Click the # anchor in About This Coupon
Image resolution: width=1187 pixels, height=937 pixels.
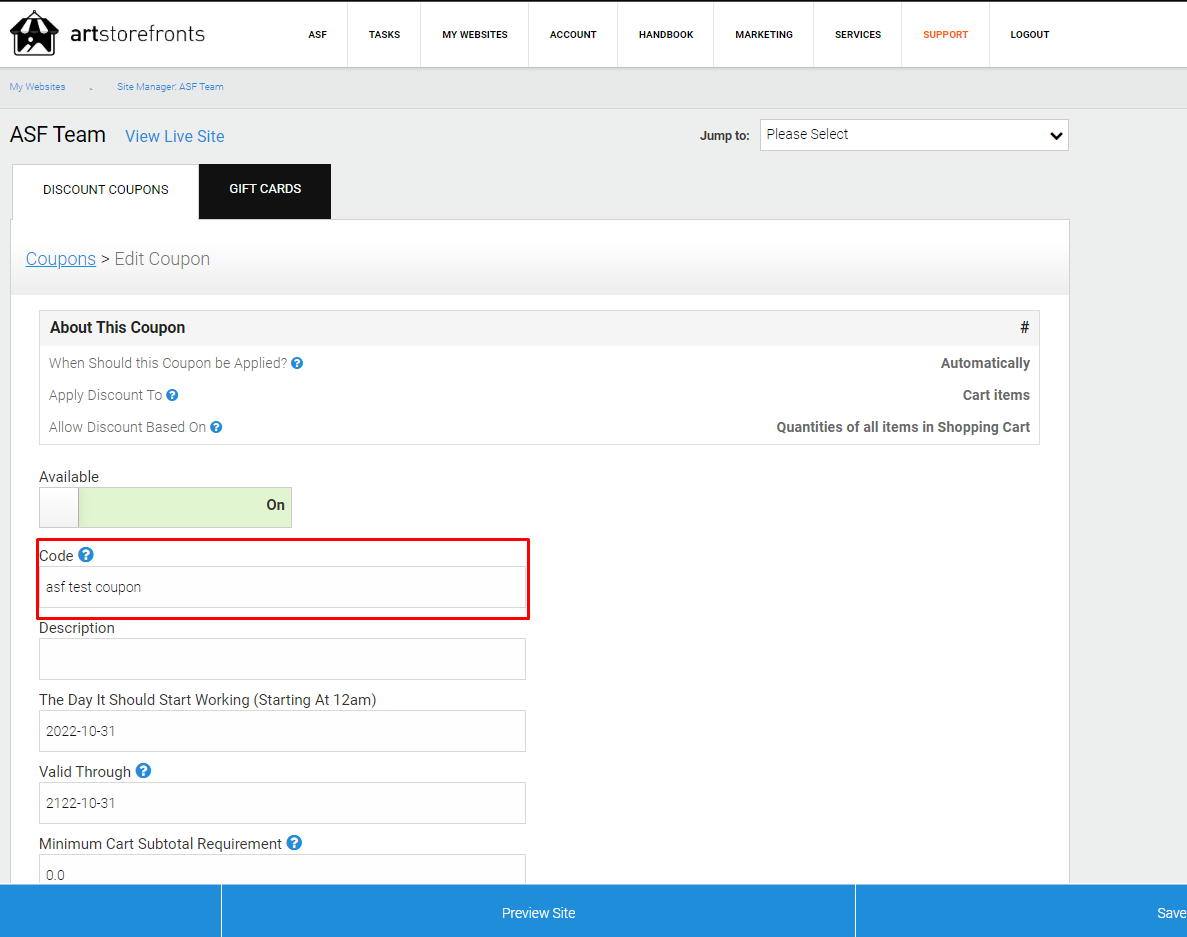pos(1024,327)
